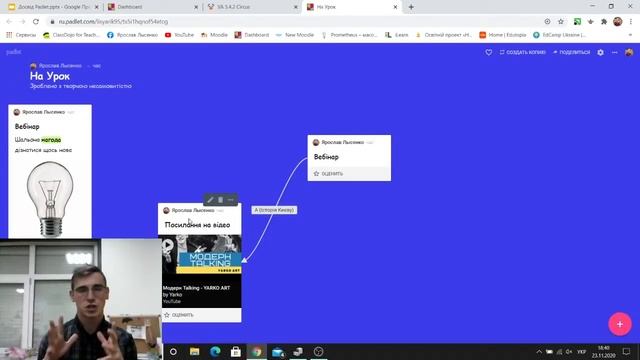Open the Edutopia bookmark

pyautogui.click(x=503, y=35)
